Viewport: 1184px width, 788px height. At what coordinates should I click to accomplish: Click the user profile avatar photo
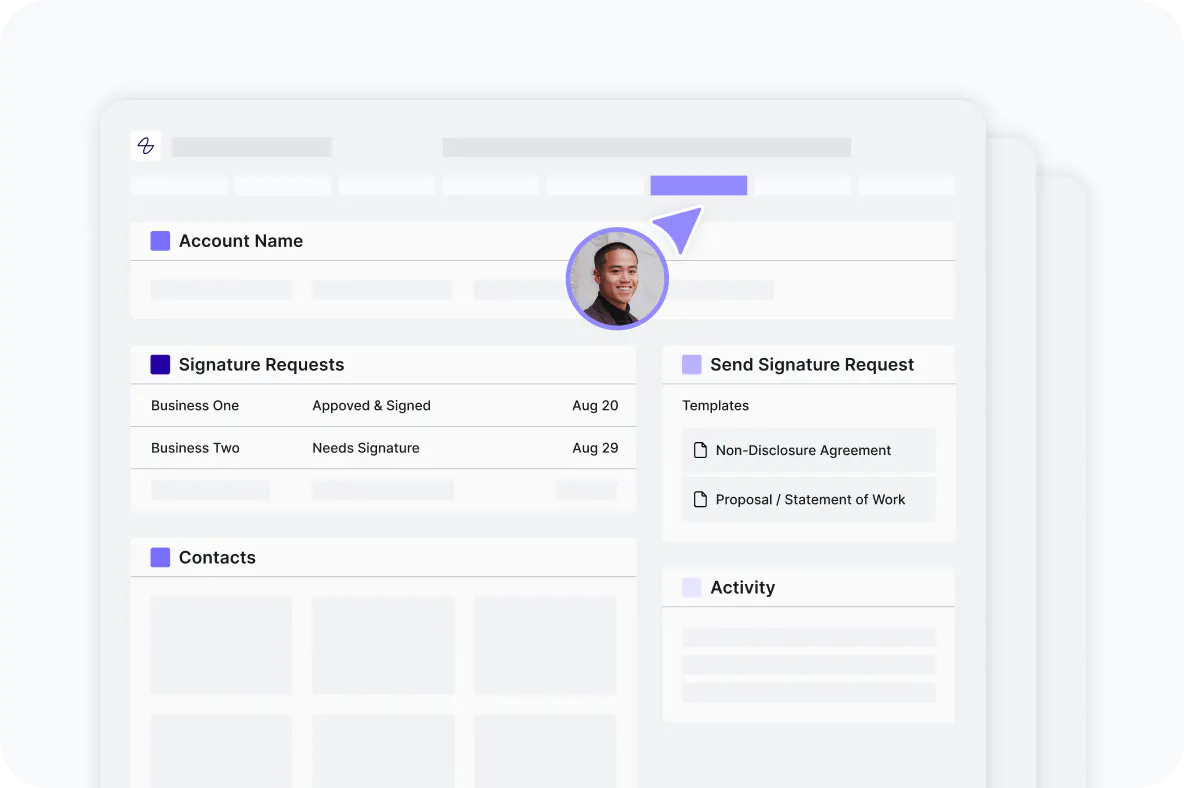point(617,279)
